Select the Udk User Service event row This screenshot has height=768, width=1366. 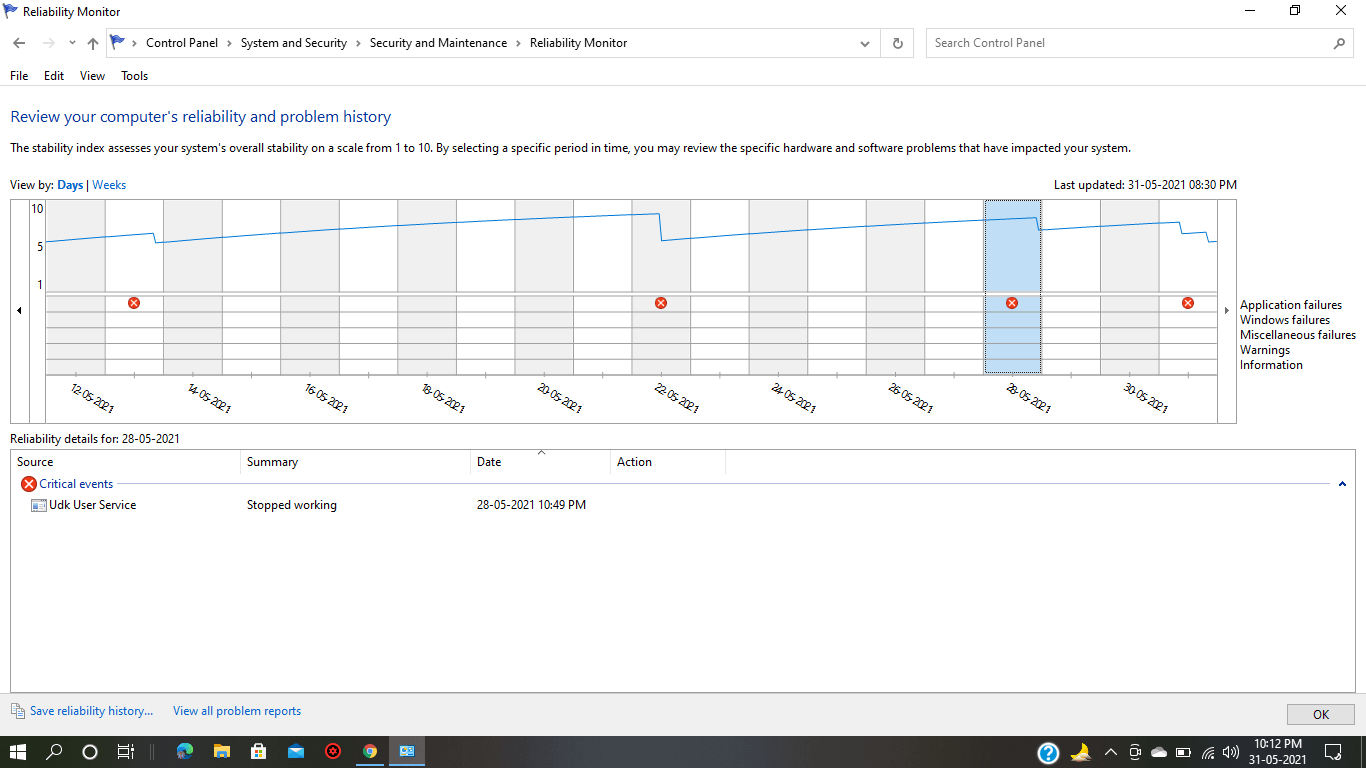pyautogui.click(x=682, y=505)
